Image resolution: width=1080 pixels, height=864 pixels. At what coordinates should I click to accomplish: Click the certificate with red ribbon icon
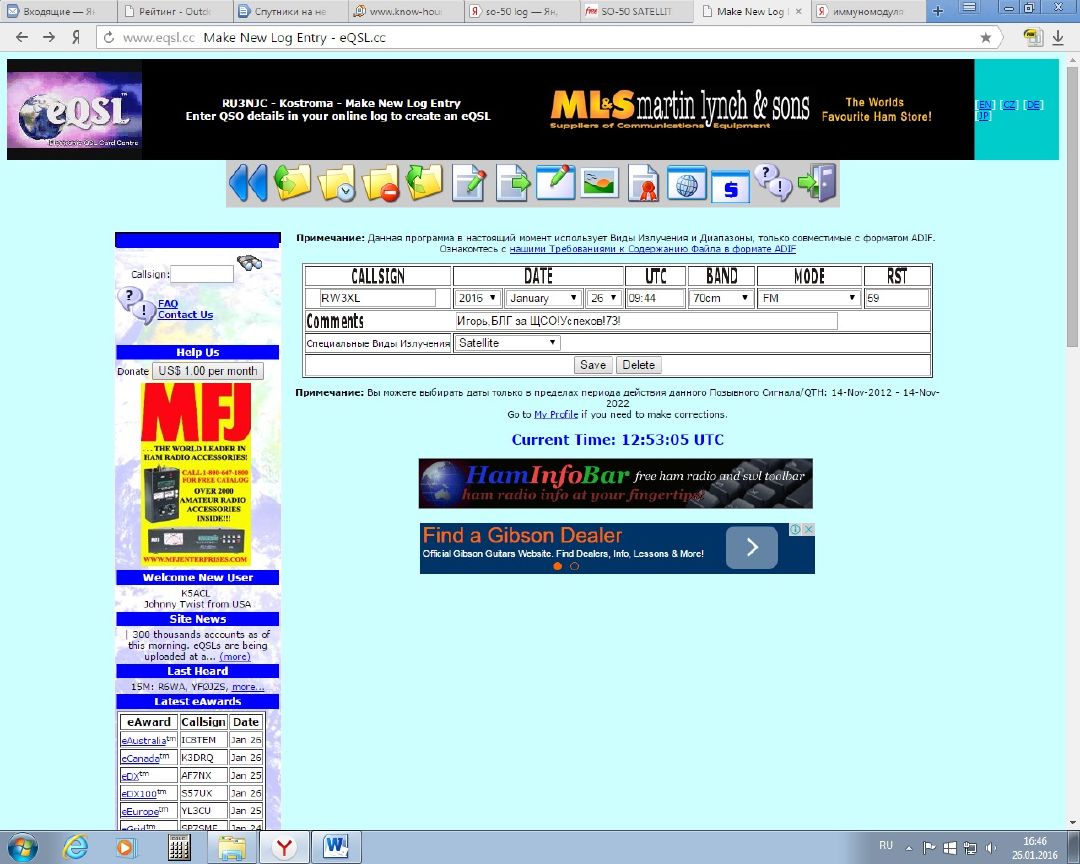643,183
